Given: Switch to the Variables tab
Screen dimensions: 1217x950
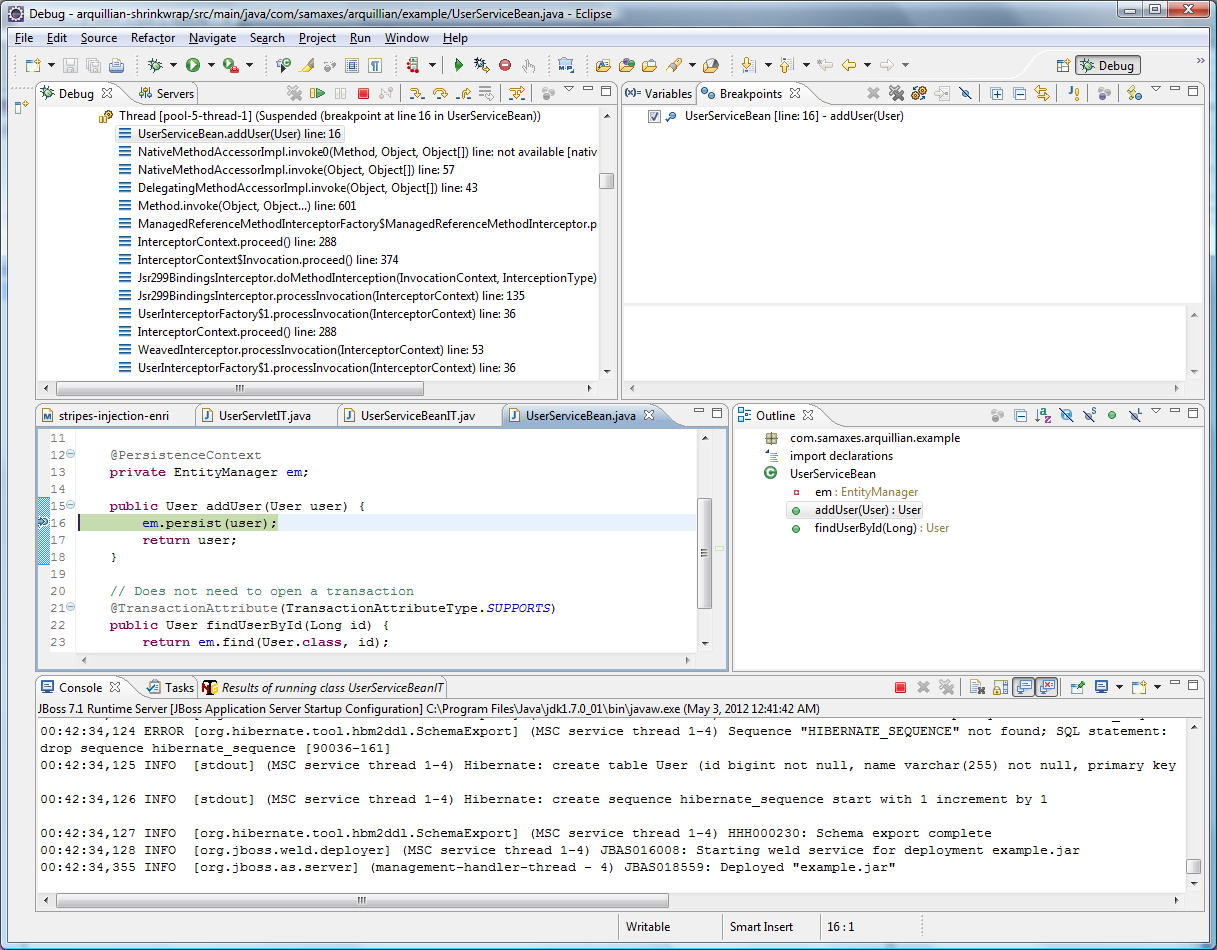Looking at the screenshot, I should pos(659,94).
